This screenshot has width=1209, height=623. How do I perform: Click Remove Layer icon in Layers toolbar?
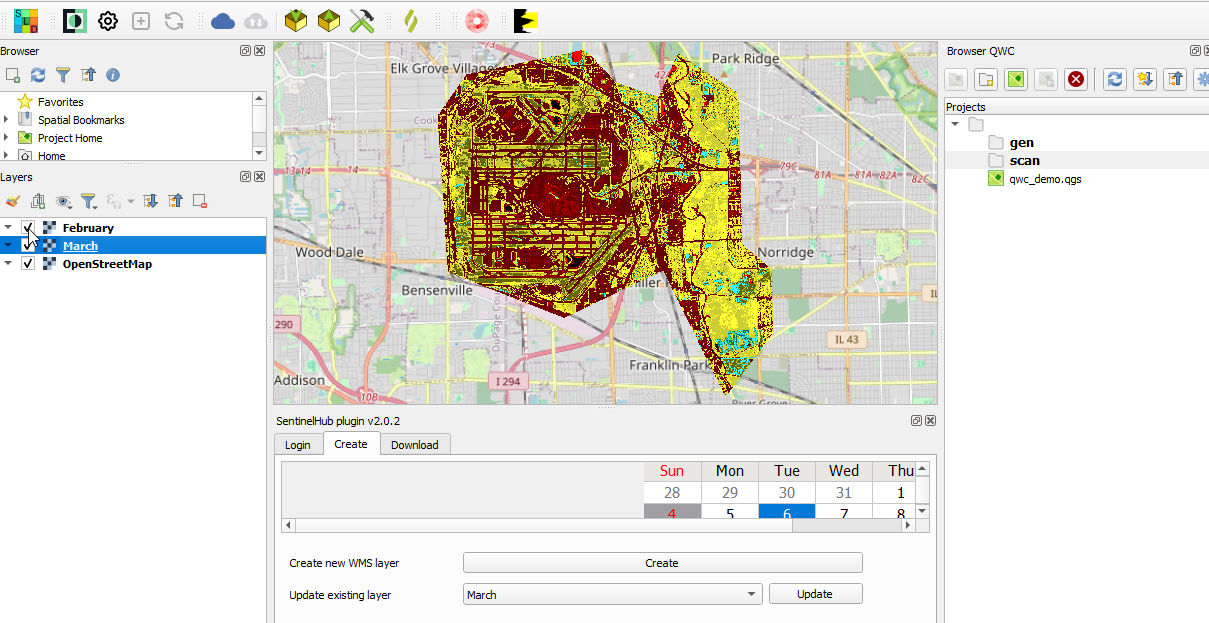tap(200, 201)
